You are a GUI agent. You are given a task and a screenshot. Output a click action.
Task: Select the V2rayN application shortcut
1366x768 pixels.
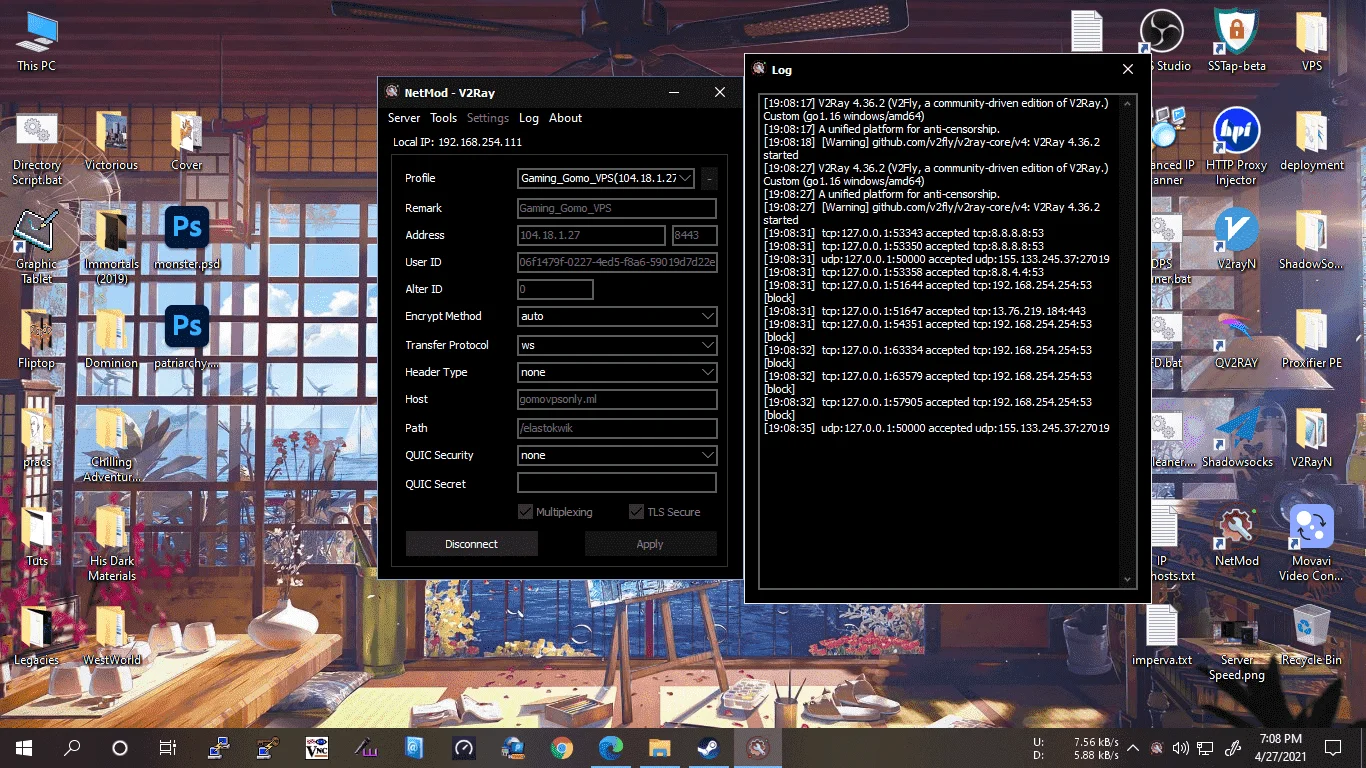[1237, 240]
